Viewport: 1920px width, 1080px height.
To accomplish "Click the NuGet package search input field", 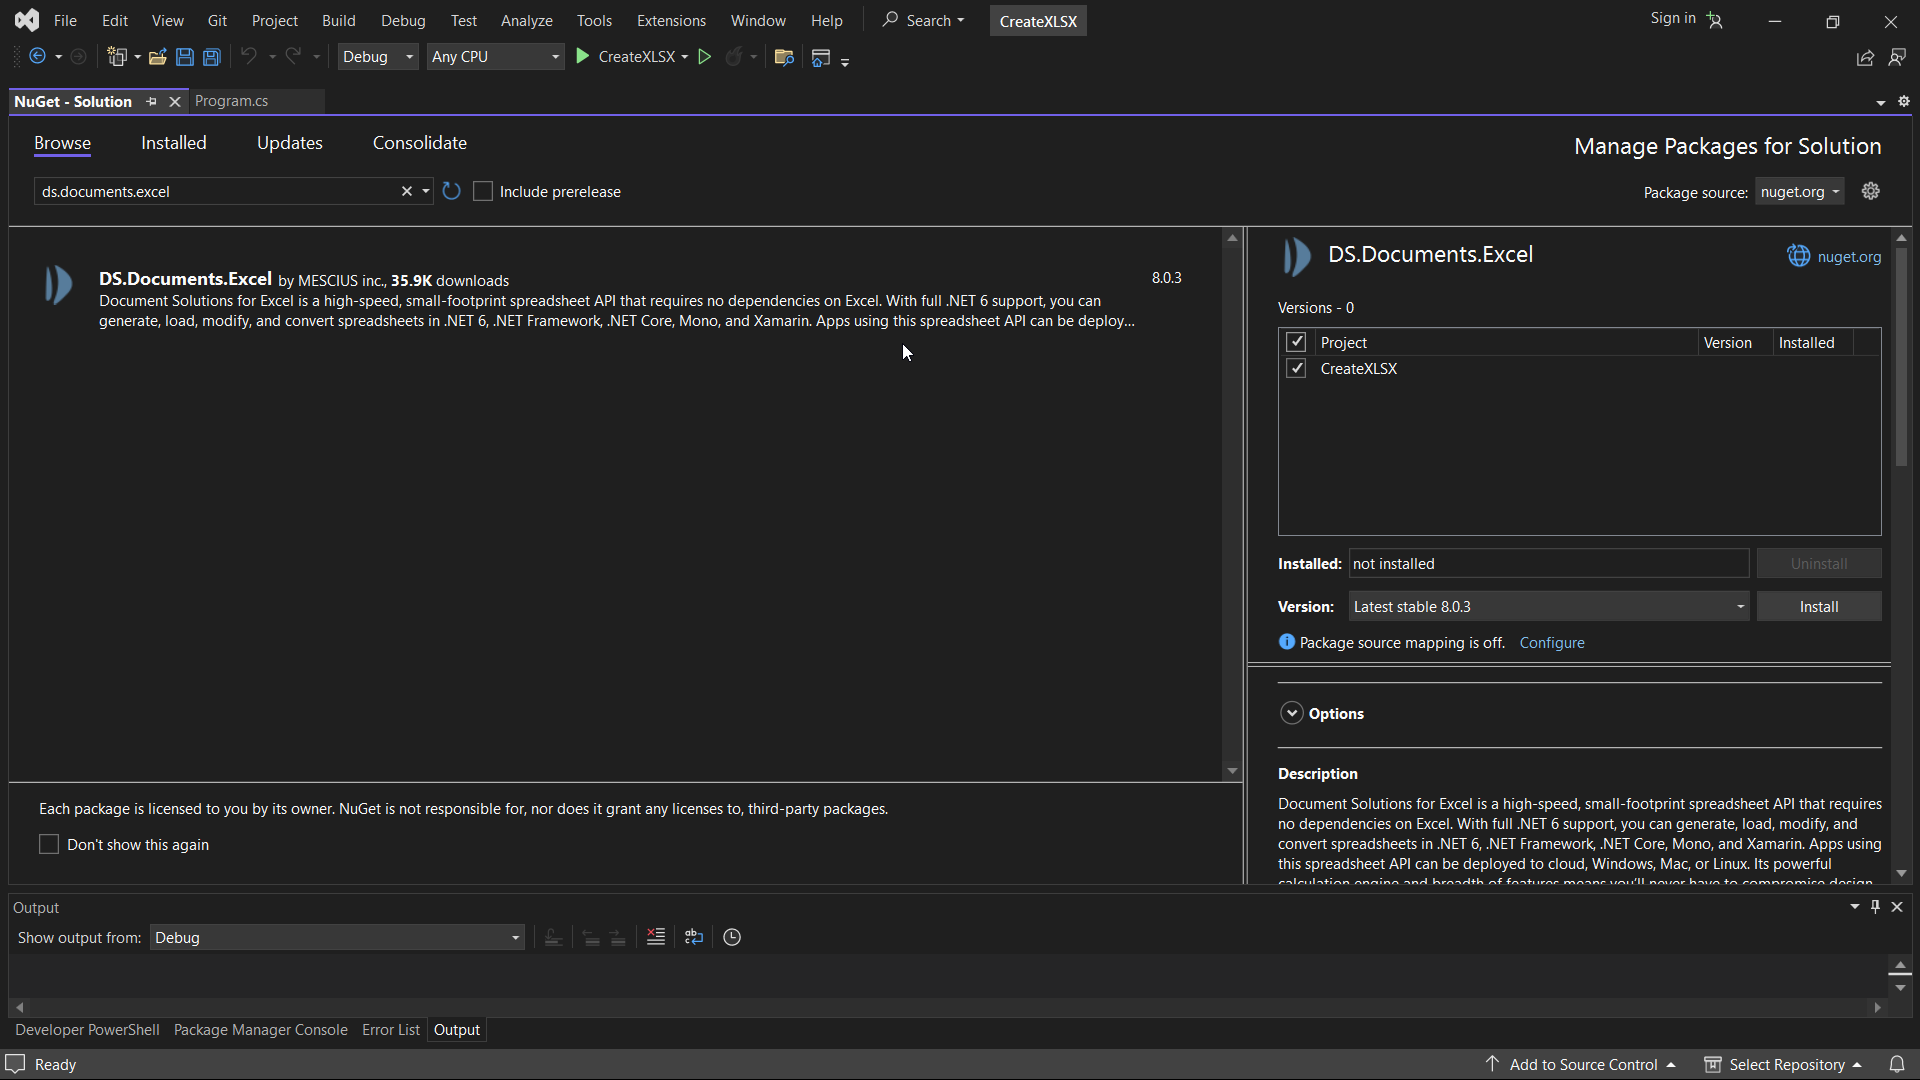I will point(218,191).
